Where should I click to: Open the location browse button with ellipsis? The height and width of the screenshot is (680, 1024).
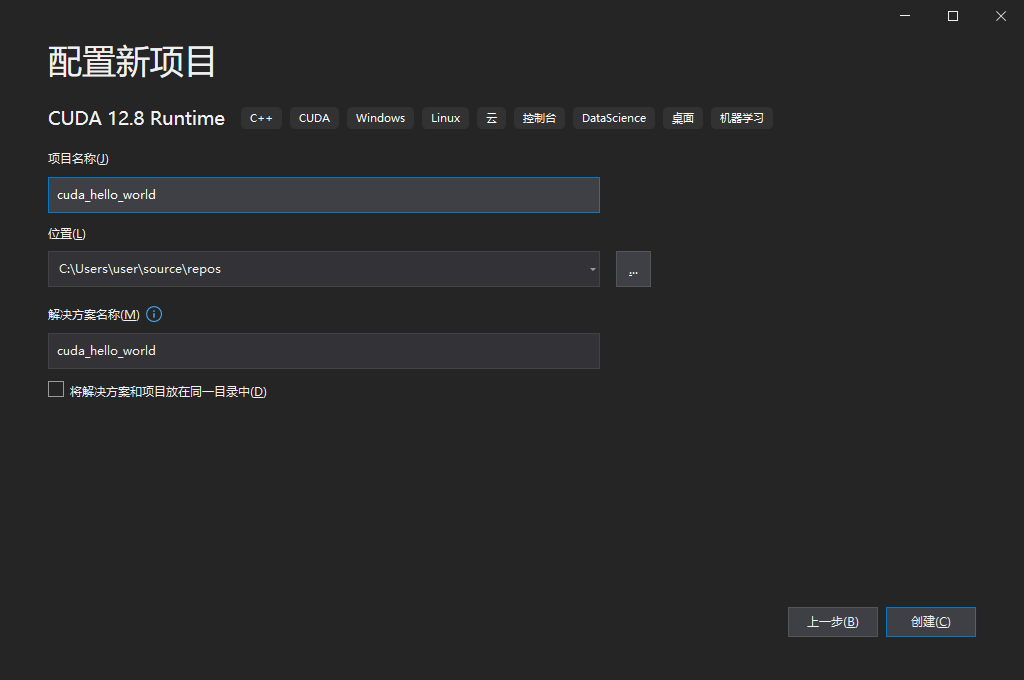(633, 269)
